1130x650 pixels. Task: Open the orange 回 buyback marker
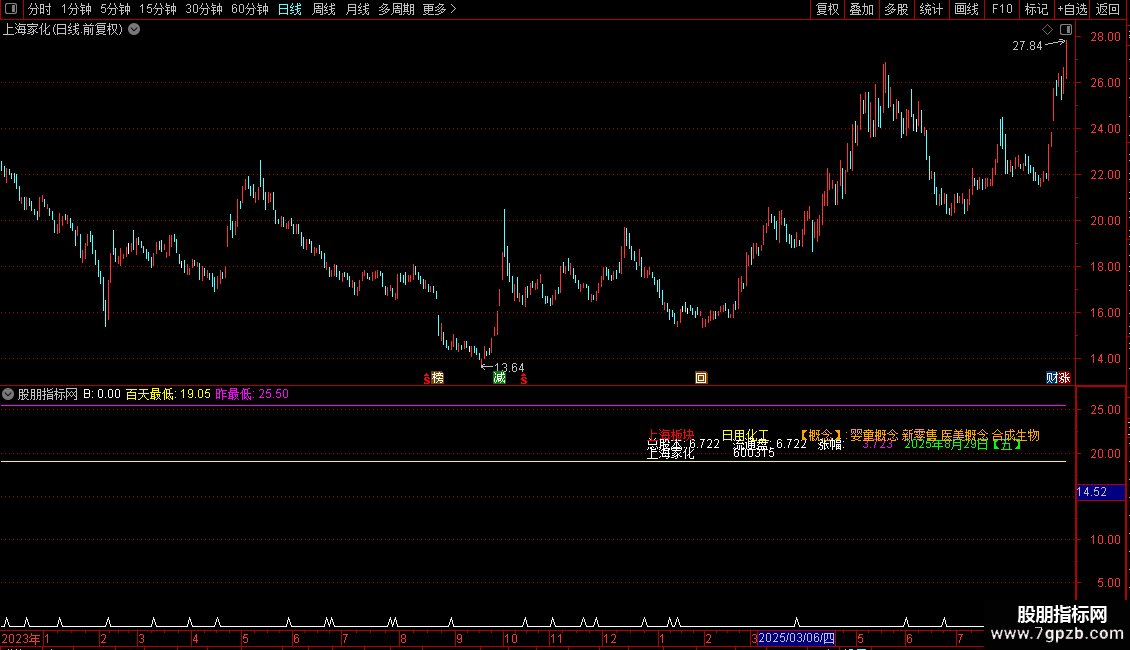click(x=700, y=378)
